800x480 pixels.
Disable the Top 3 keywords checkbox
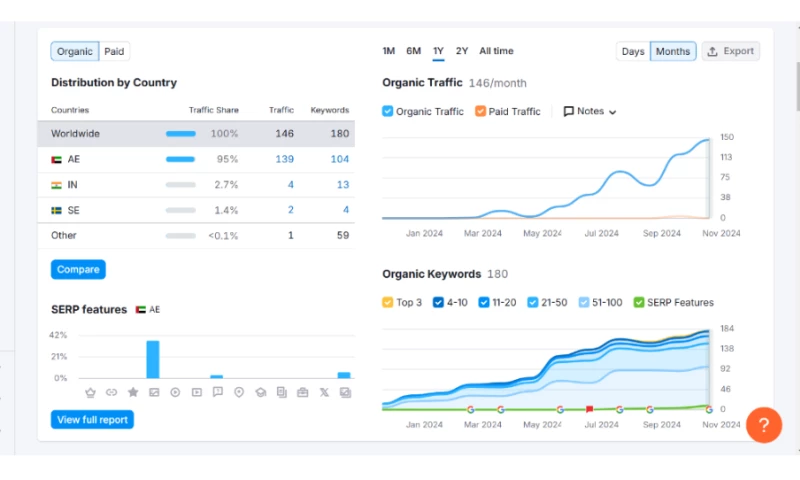point(388,302)
